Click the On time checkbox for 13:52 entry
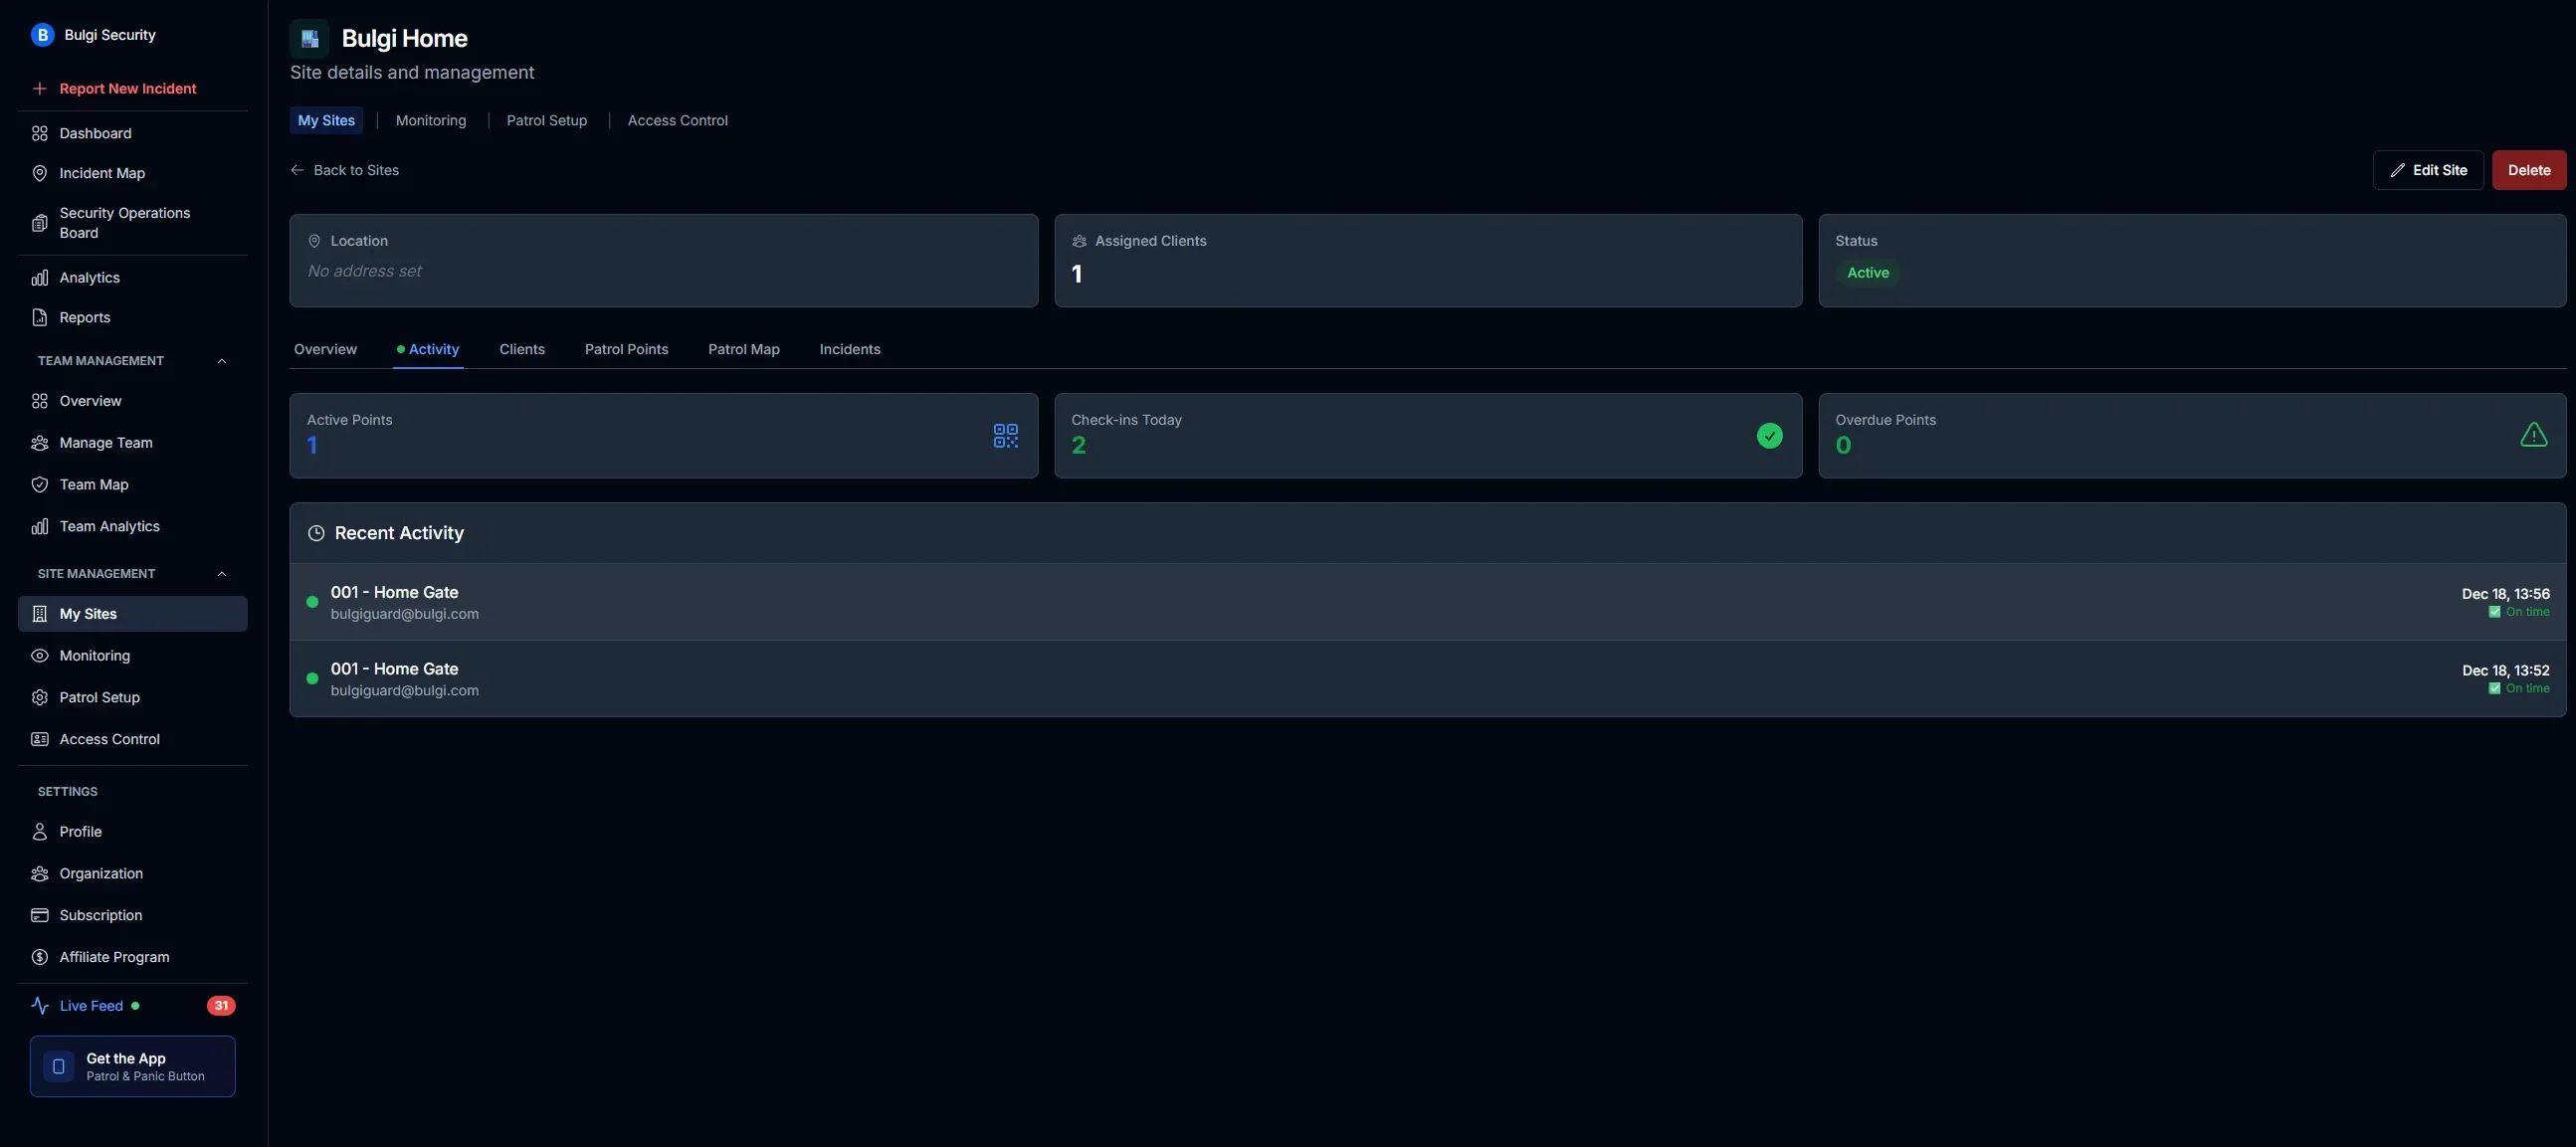This screenshot has width=2576, height=1147. tap(2494, 689)
